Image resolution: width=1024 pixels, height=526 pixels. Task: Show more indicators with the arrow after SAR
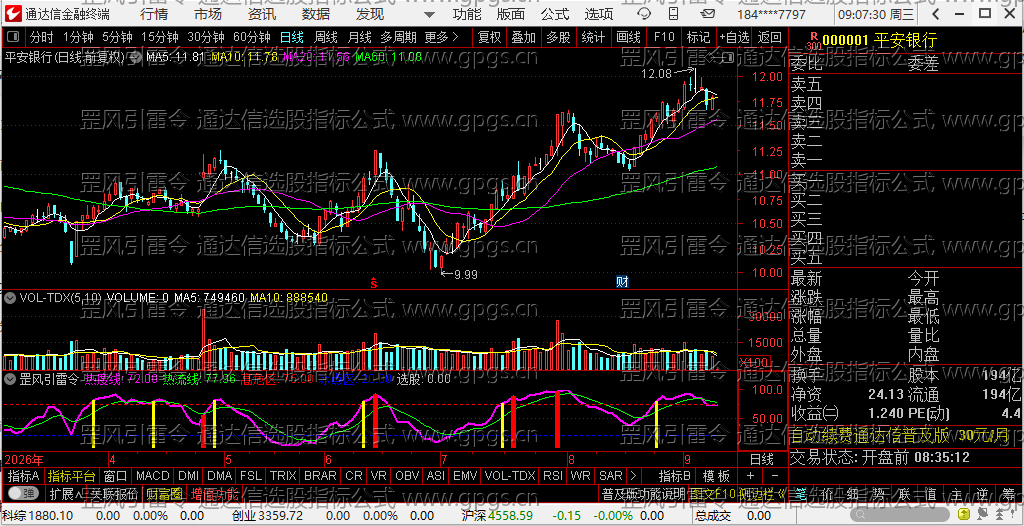coord(633,475)
